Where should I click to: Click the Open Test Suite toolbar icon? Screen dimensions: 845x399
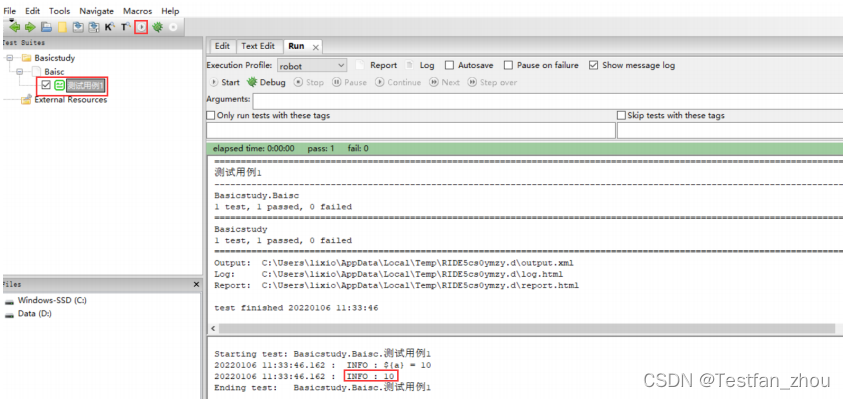(x=47, y=27)
